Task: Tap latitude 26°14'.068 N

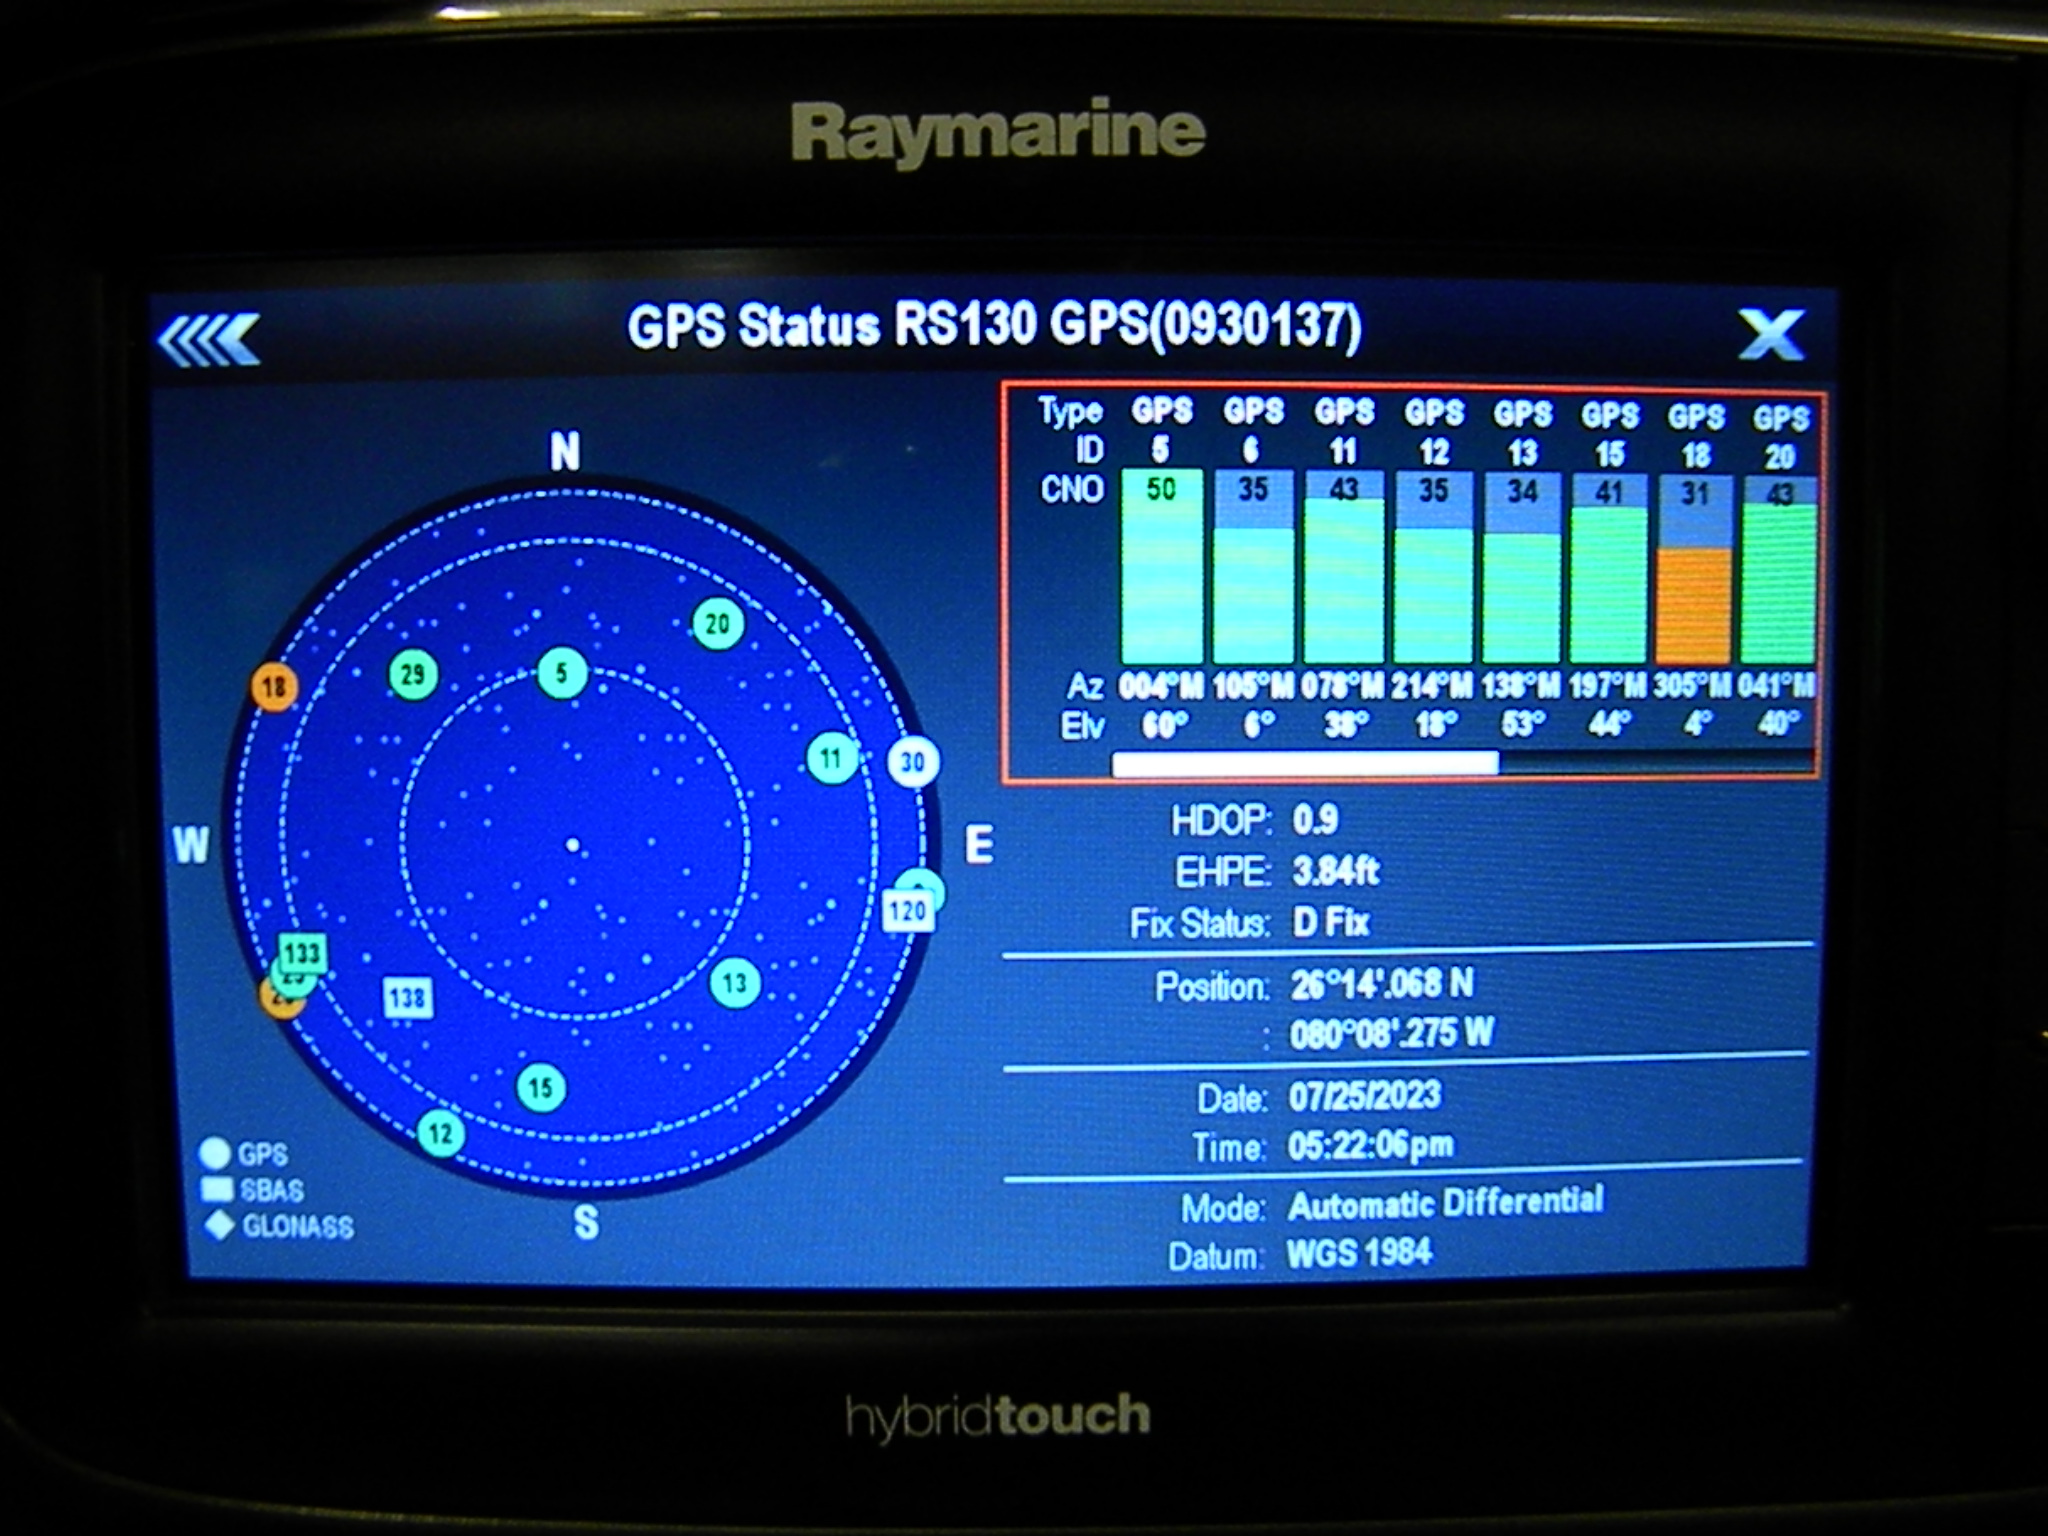Action: click(1381, 985)
